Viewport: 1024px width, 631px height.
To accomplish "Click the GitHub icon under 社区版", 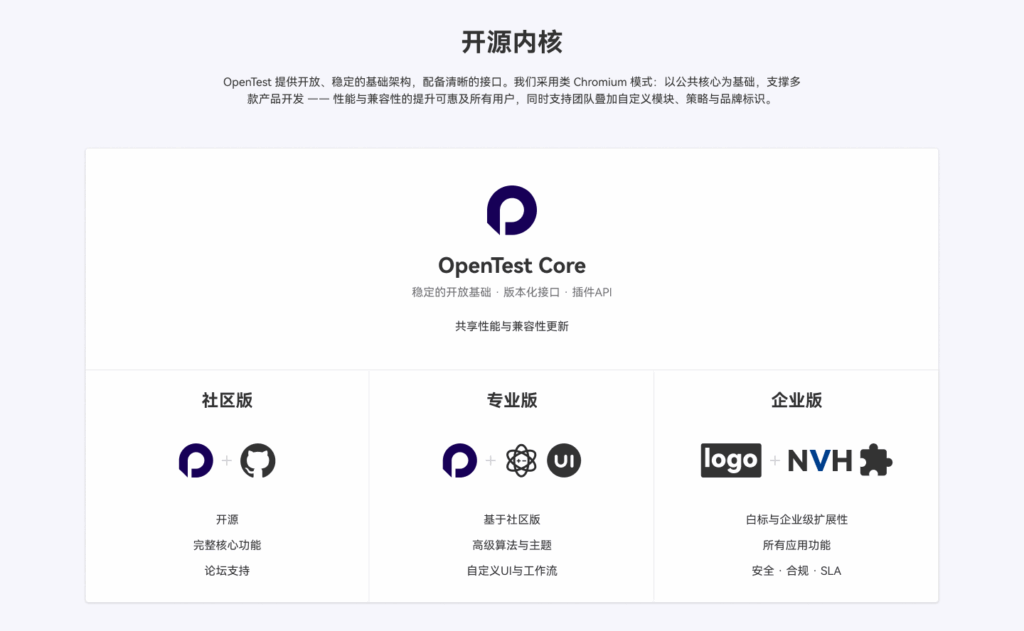I will pyautogui.click(x=258, y=460).
